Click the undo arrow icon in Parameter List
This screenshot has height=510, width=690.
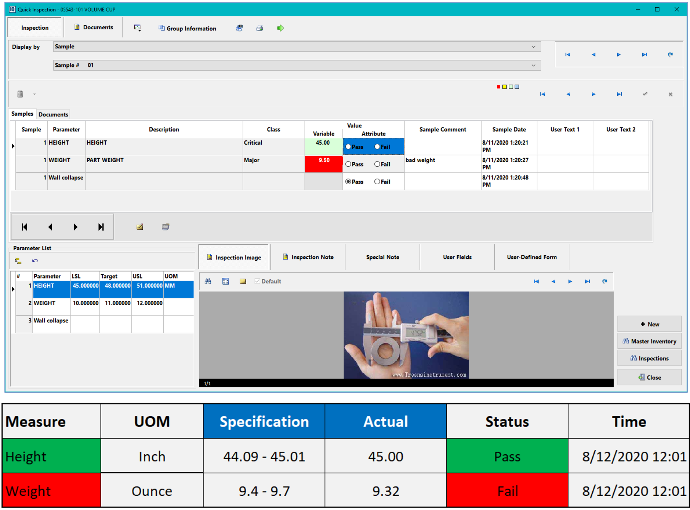[35, 260]
